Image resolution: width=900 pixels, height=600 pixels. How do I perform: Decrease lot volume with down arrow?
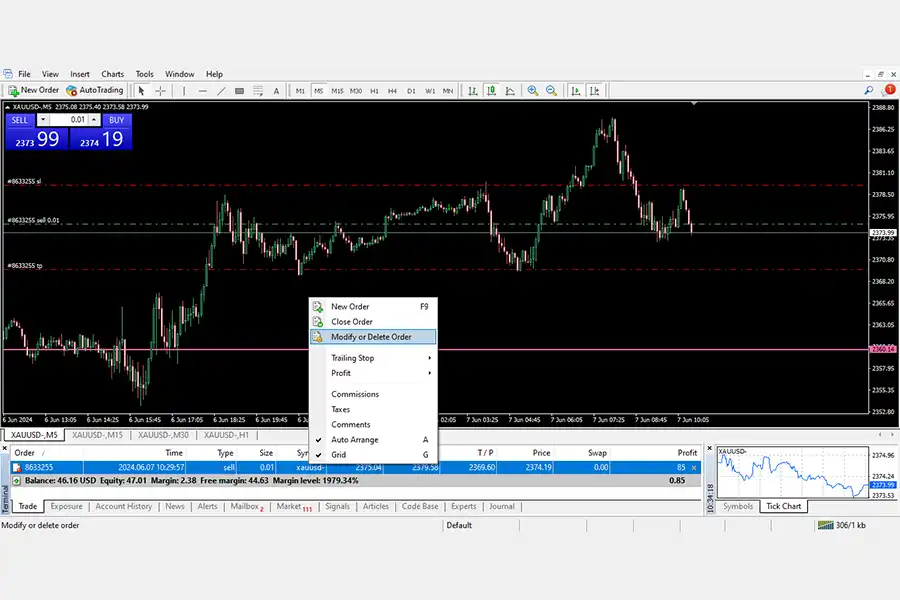click(42, 120)
